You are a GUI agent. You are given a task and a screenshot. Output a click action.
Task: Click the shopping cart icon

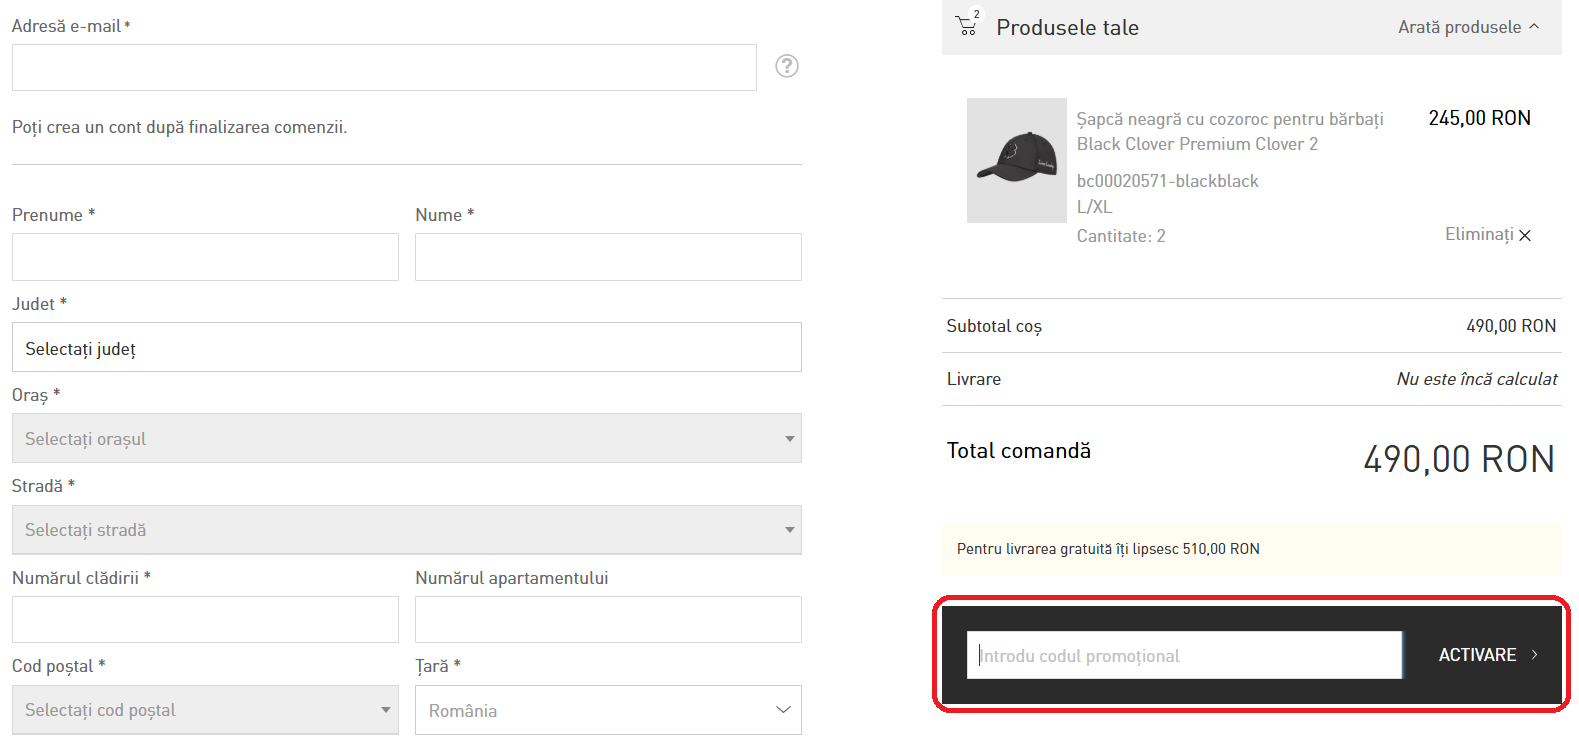click(x=967, y=26)
